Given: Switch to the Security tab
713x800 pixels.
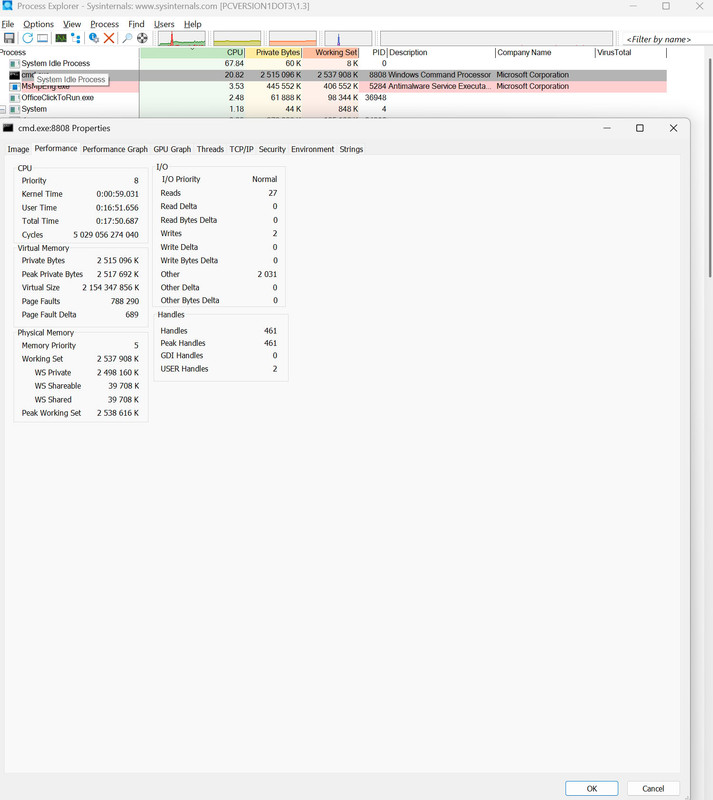Looking at the screenshot, I should (272, 149).
